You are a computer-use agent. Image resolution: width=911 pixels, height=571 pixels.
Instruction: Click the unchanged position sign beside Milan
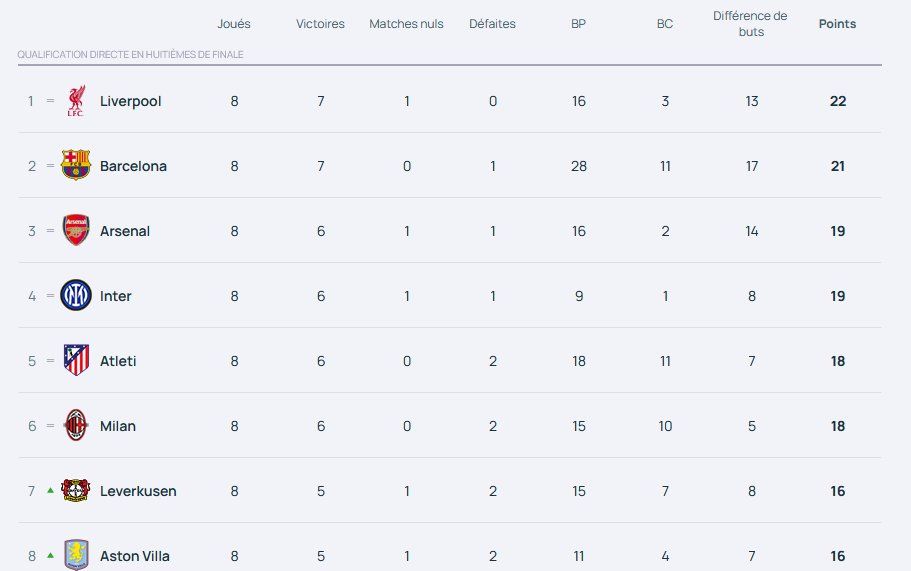(51, 426)
